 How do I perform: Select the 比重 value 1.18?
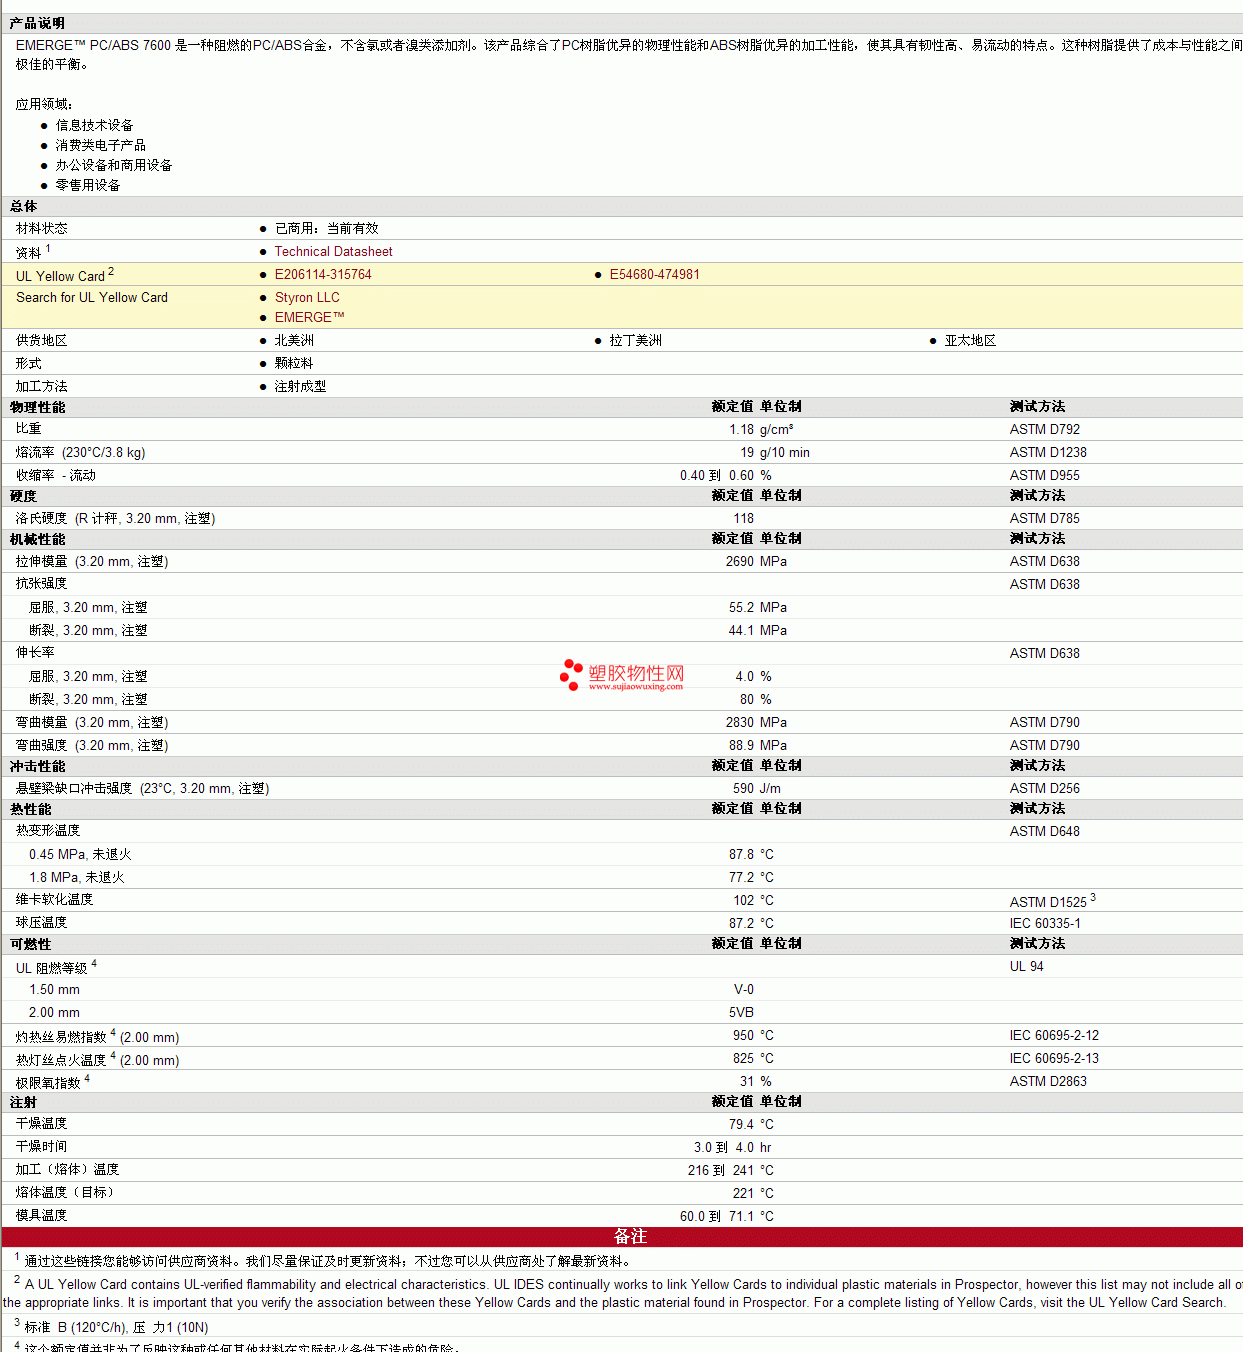tap(741, 430)
